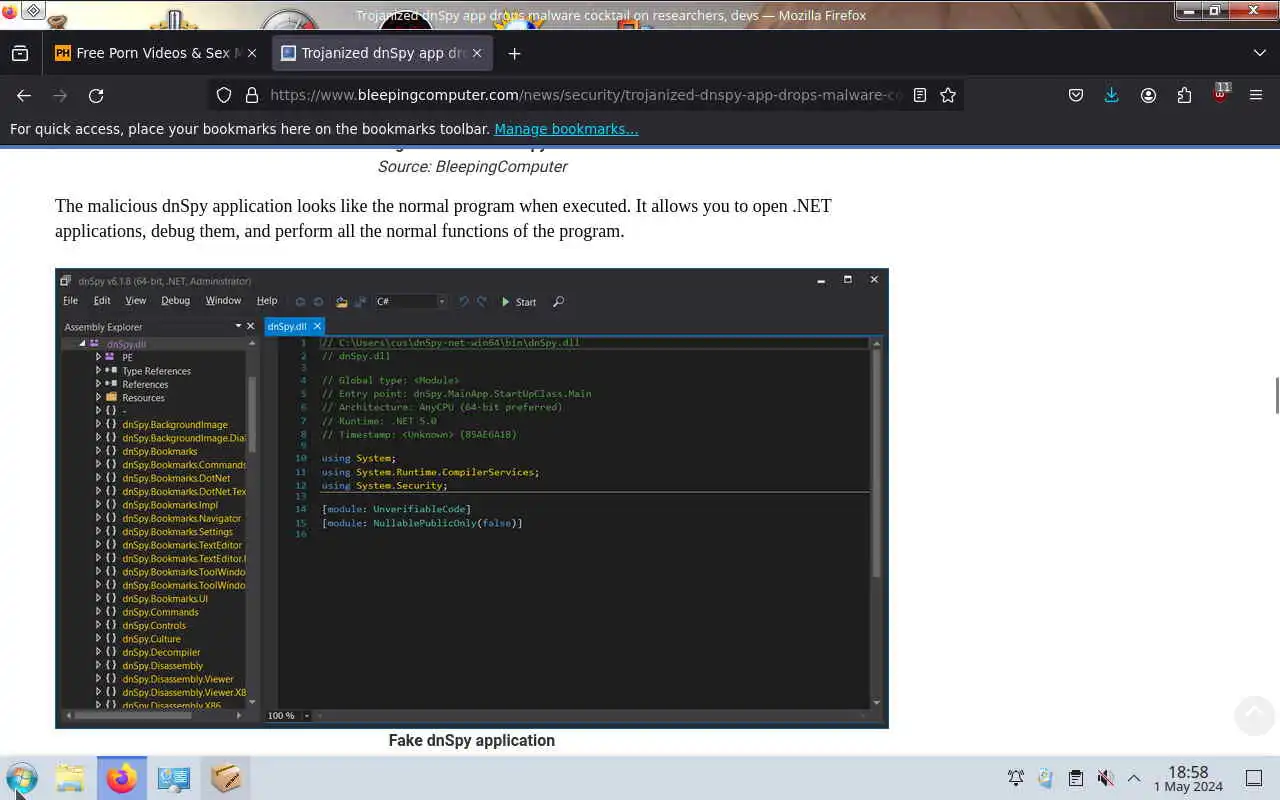This screenshot has height=800, width=1280.
Task: Switch to the tab with PH favicon
Action: click(157, 54)
